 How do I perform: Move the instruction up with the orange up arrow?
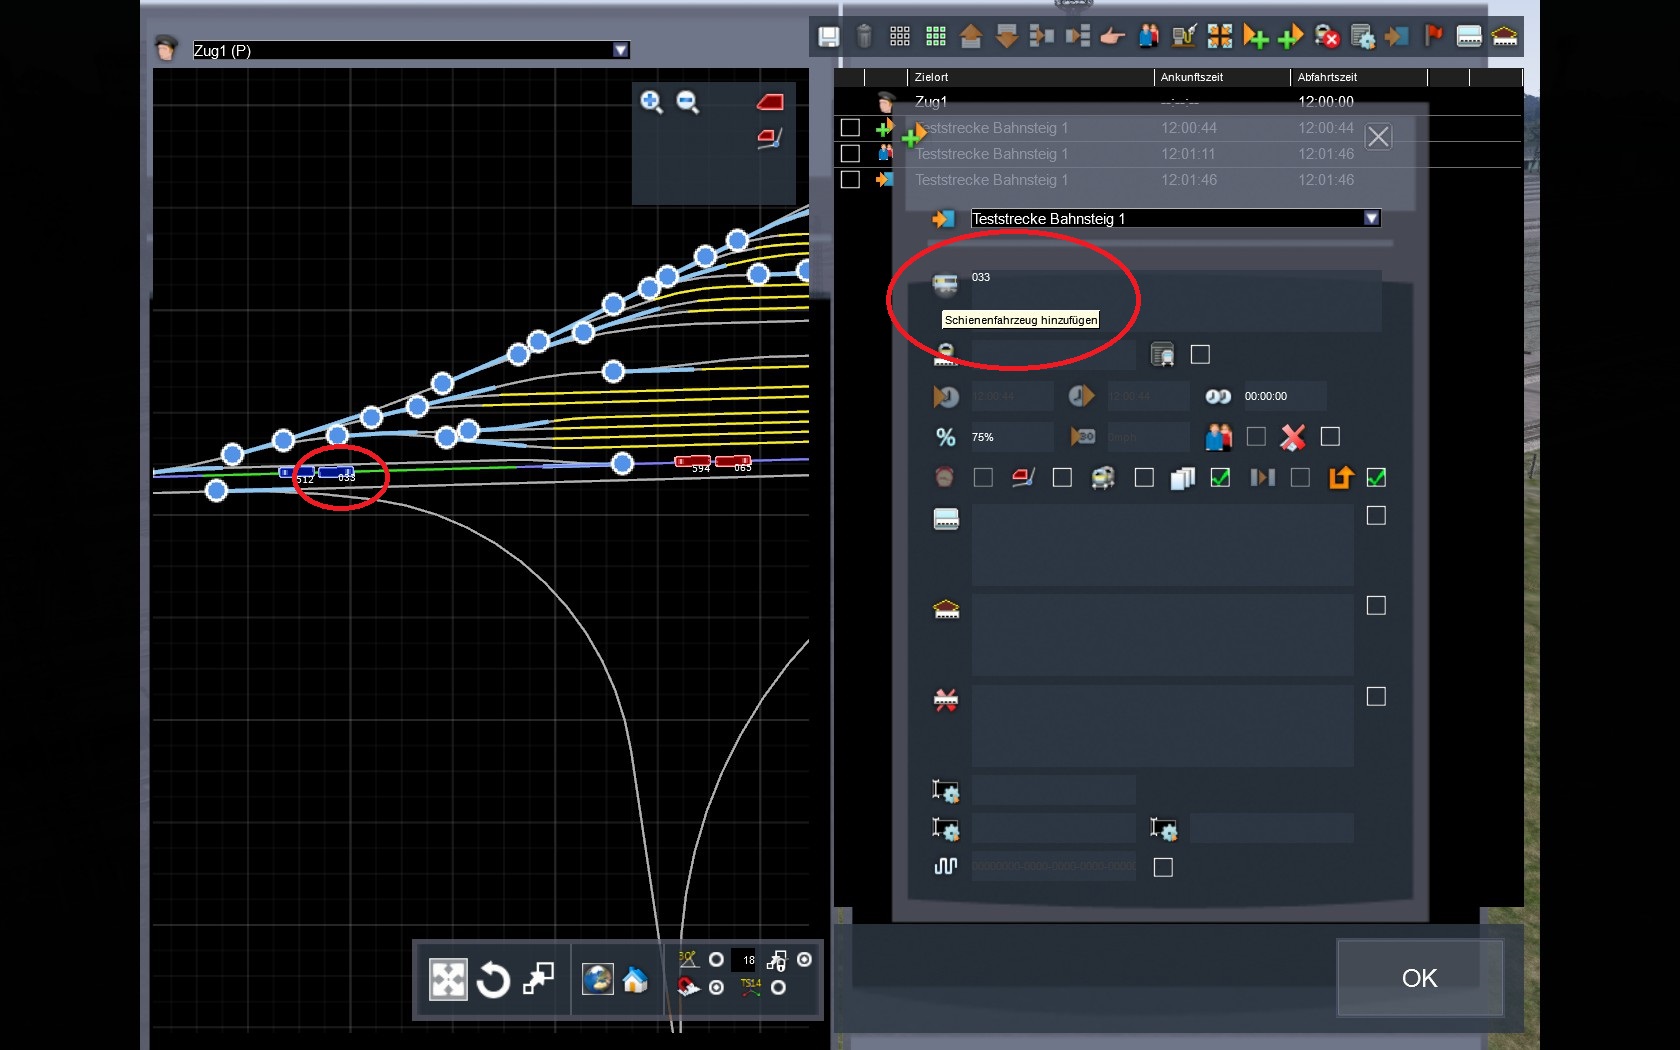[971, 37]
